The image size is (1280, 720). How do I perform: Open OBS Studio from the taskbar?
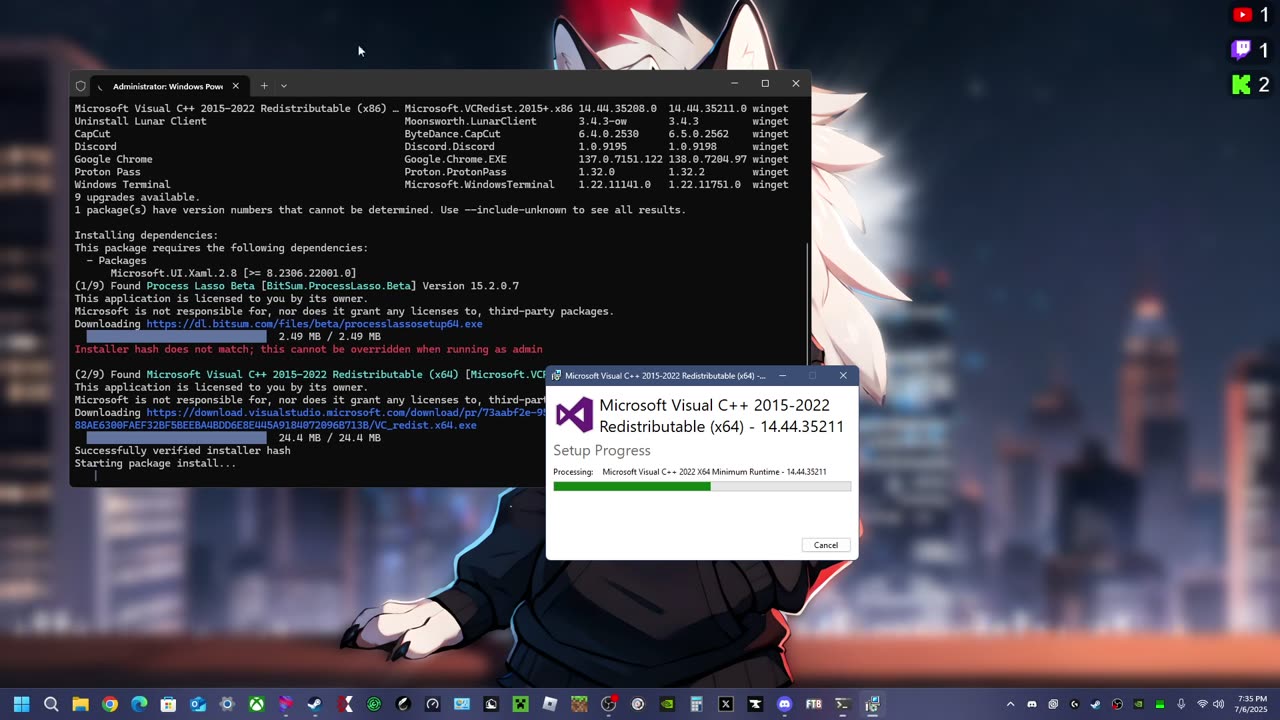pos(609,704)
